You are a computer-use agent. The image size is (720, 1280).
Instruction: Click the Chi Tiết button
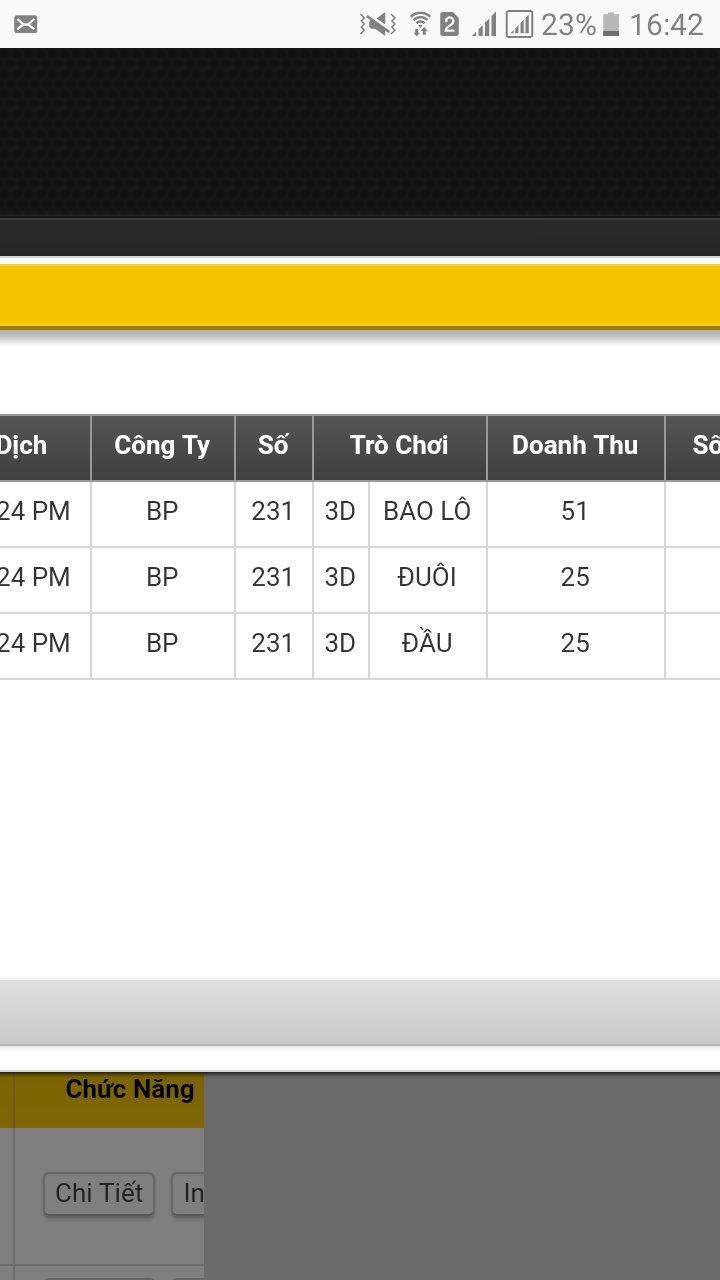tap(99, 1194)
